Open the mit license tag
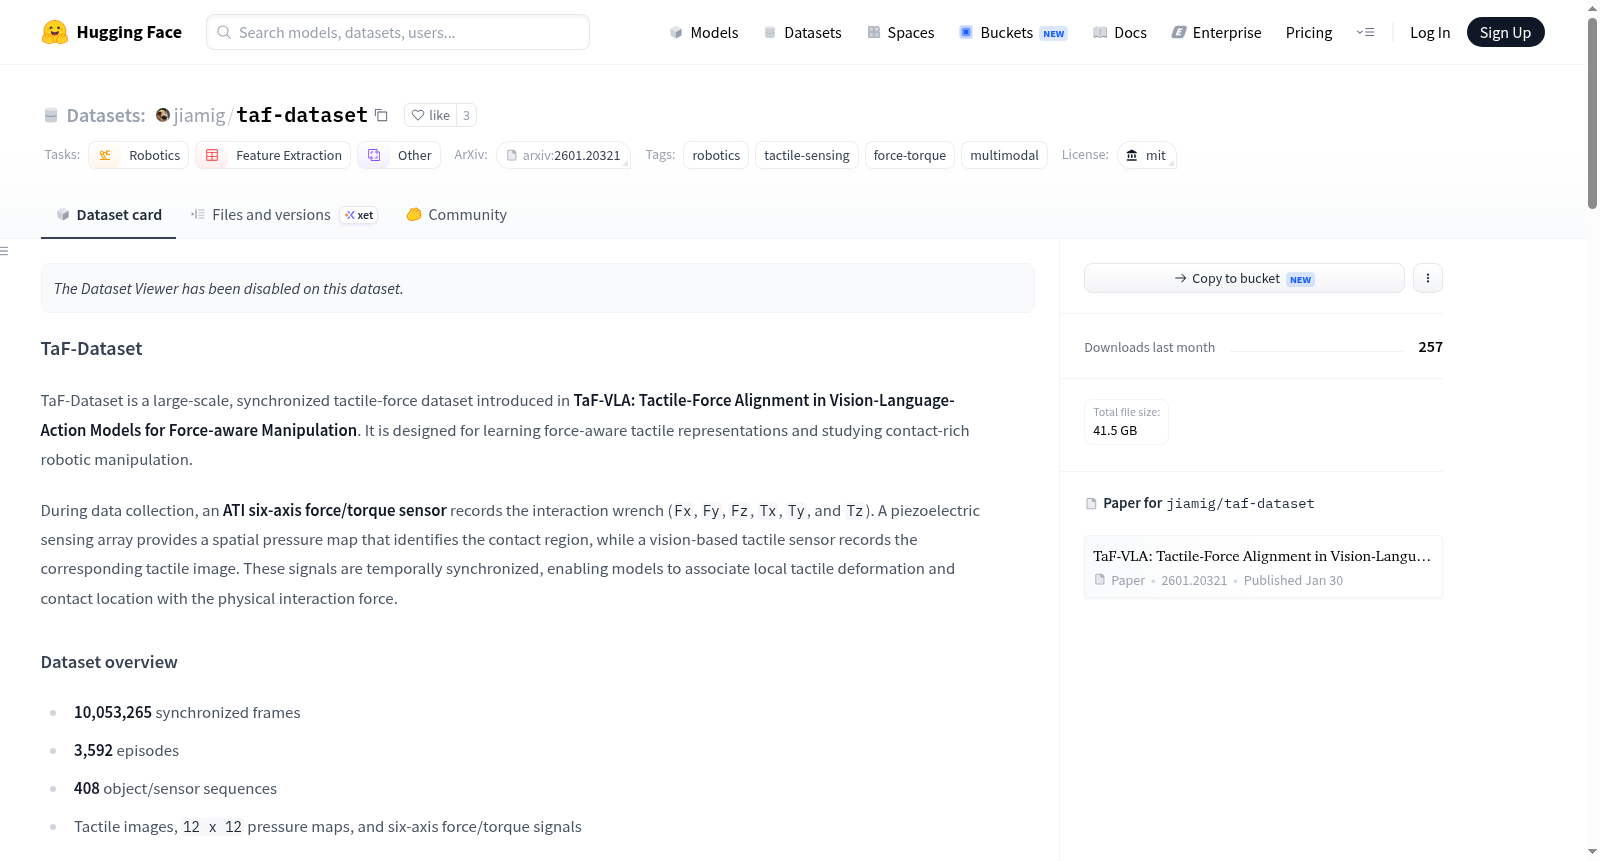Screen dimensions: 1600x861 [x=1146, y=155]
